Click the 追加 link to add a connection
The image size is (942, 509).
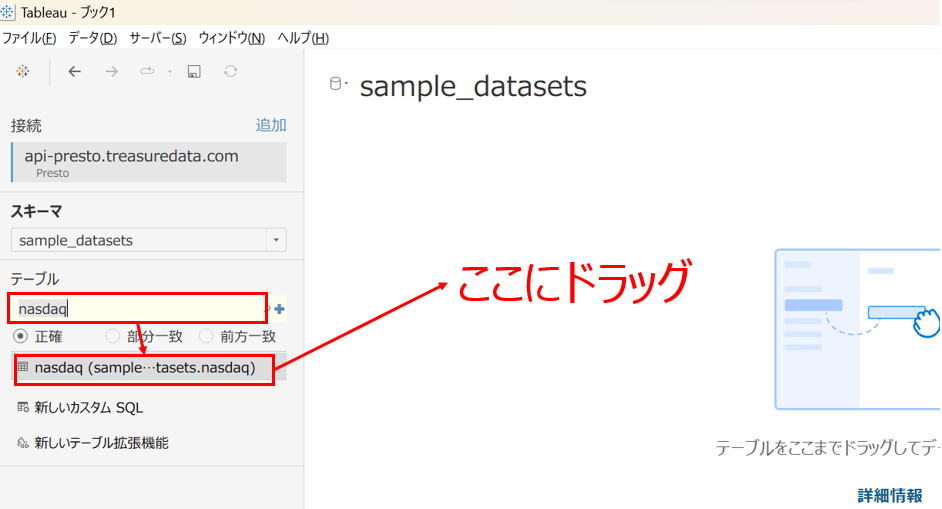[271, 125]
